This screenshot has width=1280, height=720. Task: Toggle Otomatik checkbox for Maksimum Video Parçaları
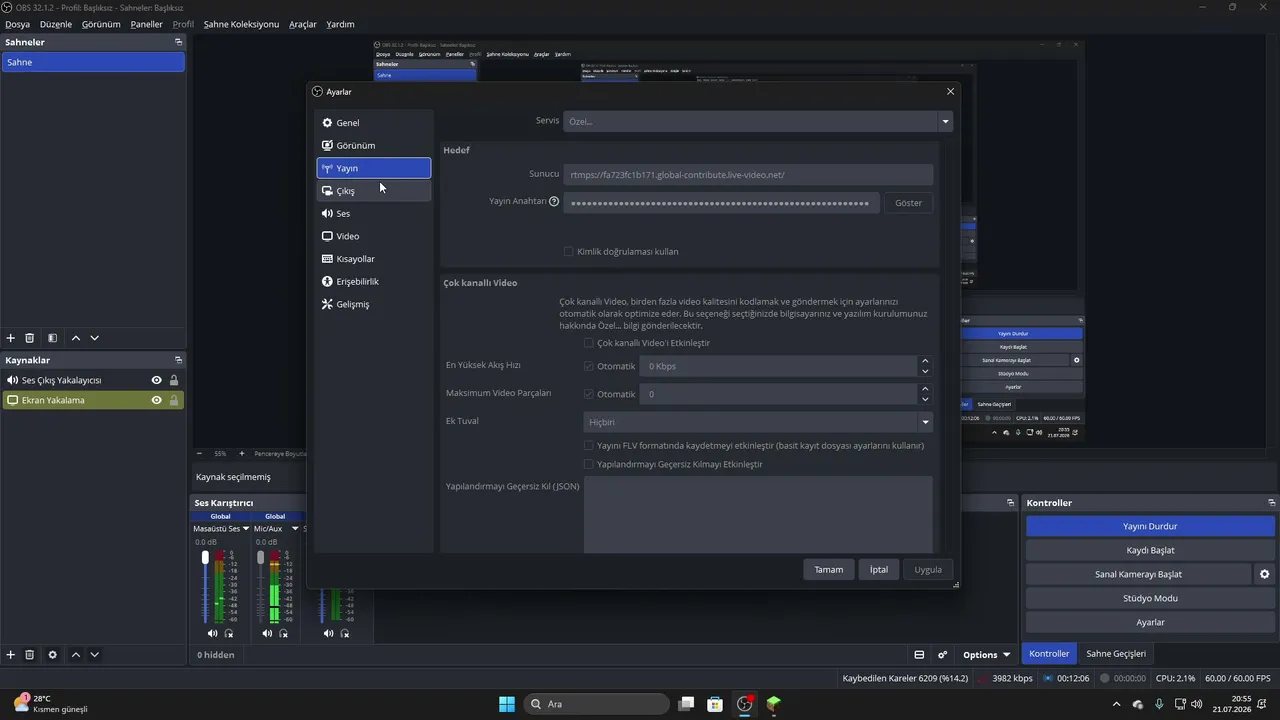588,394
